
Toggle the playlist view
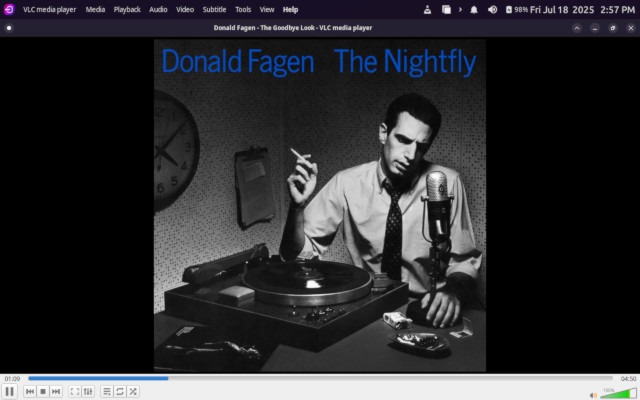pyautogui.click(x=107, y=391)
